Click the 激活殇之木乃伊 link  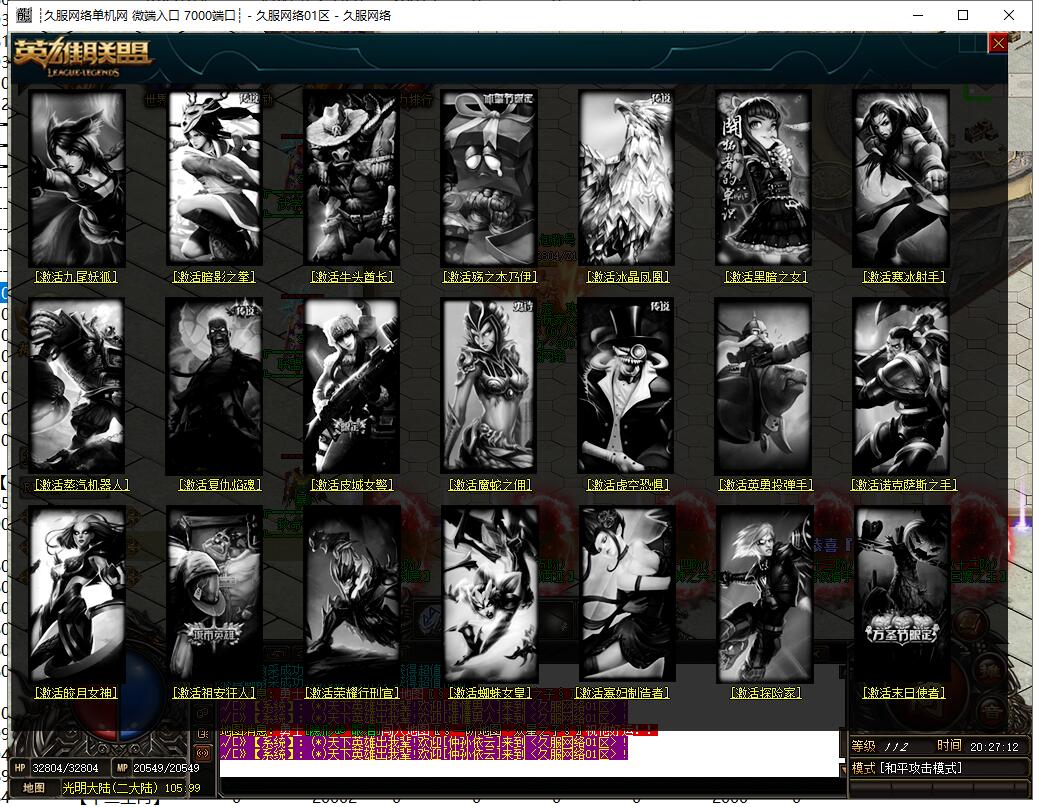click(x=490, y=277)
